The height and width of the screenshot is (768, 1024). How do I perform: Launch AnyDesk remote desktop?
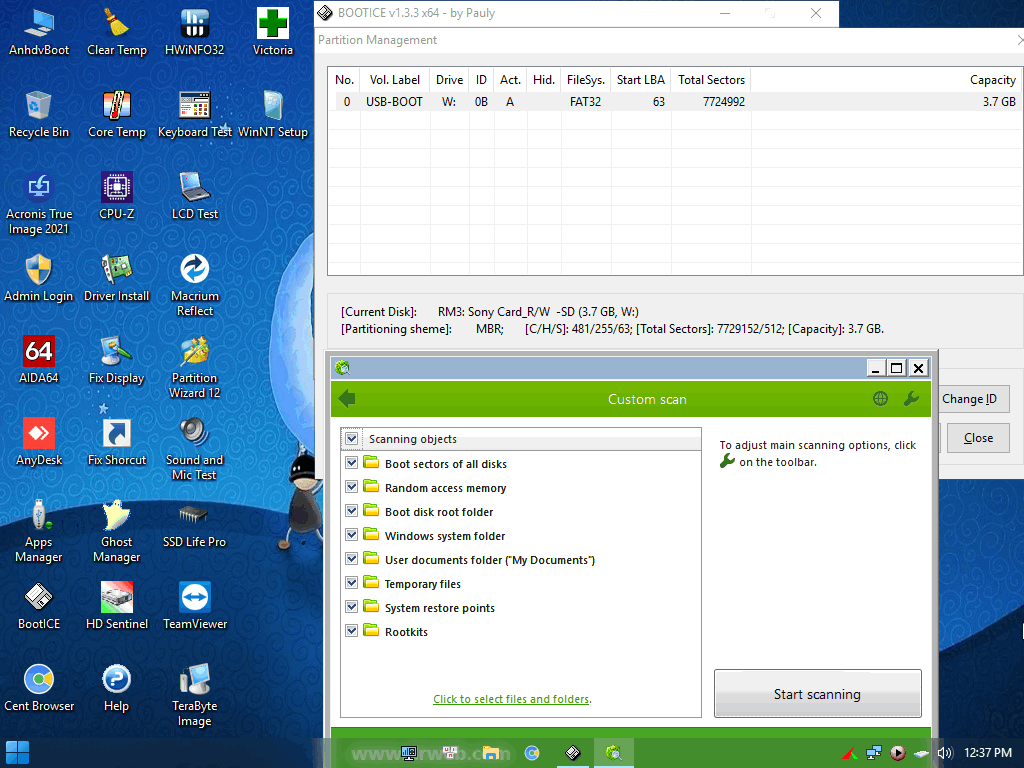click(x=39, y=442)
